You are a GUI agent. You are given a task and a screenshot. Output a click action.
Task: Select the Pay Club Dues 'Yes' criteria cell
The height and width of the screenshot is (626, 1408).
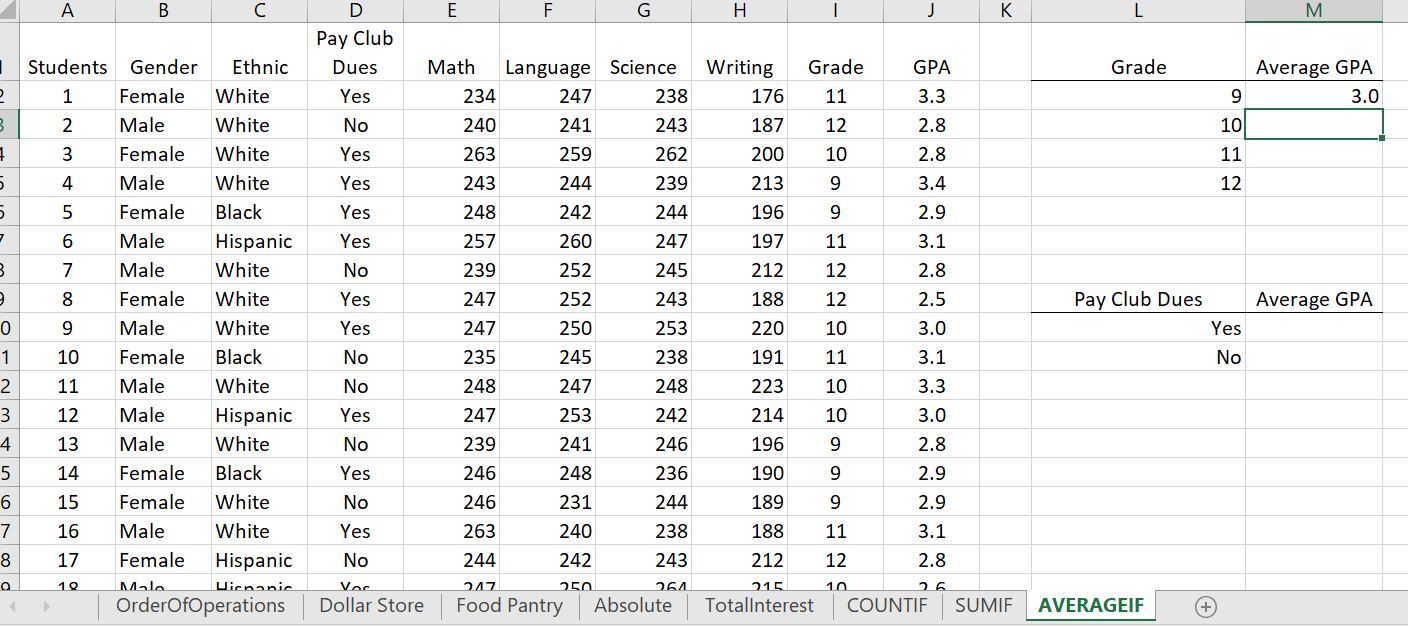point(1138,328)
